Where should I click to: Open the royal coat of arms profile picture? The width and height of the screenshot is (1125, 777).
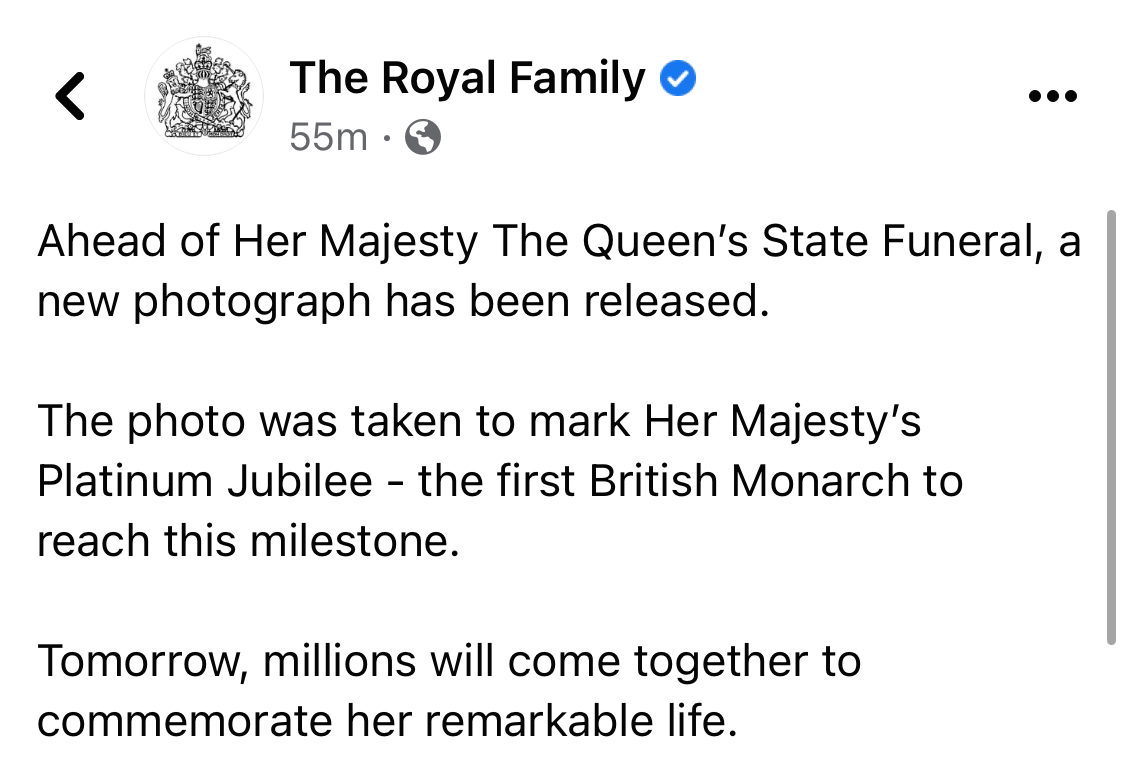[204, 96]
